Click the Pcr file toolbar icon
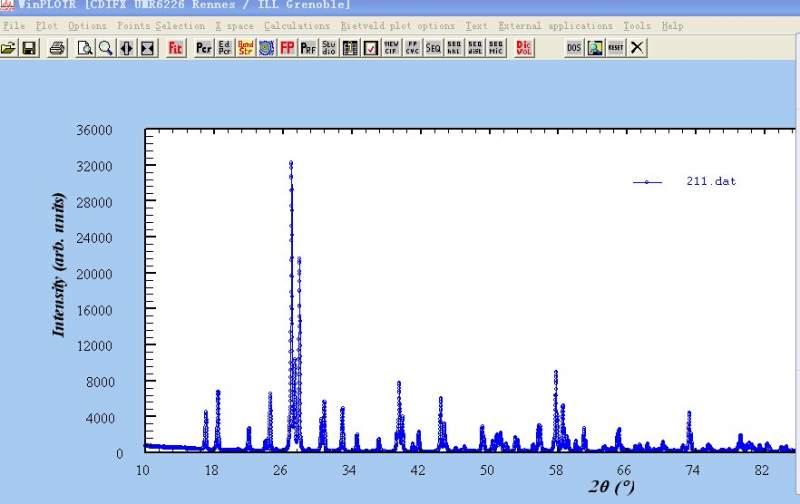Viewport: 800px width, 504px height. [x=204, y=48]
